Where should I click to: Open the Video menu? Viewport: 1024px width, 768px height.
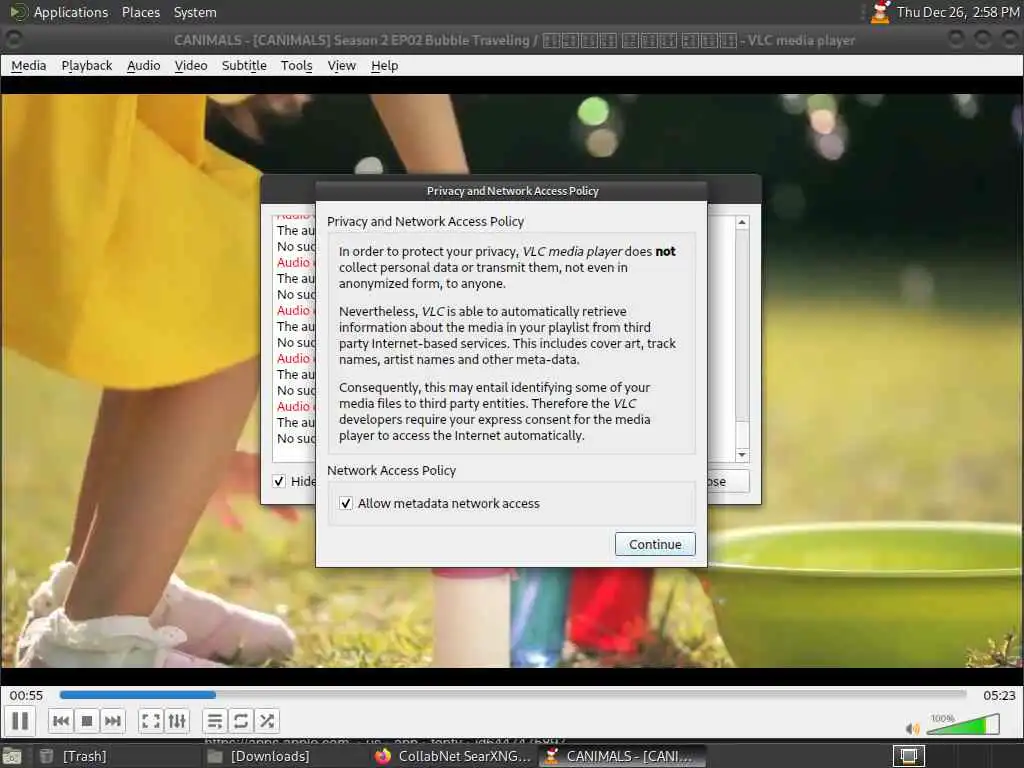coord(191,65)
